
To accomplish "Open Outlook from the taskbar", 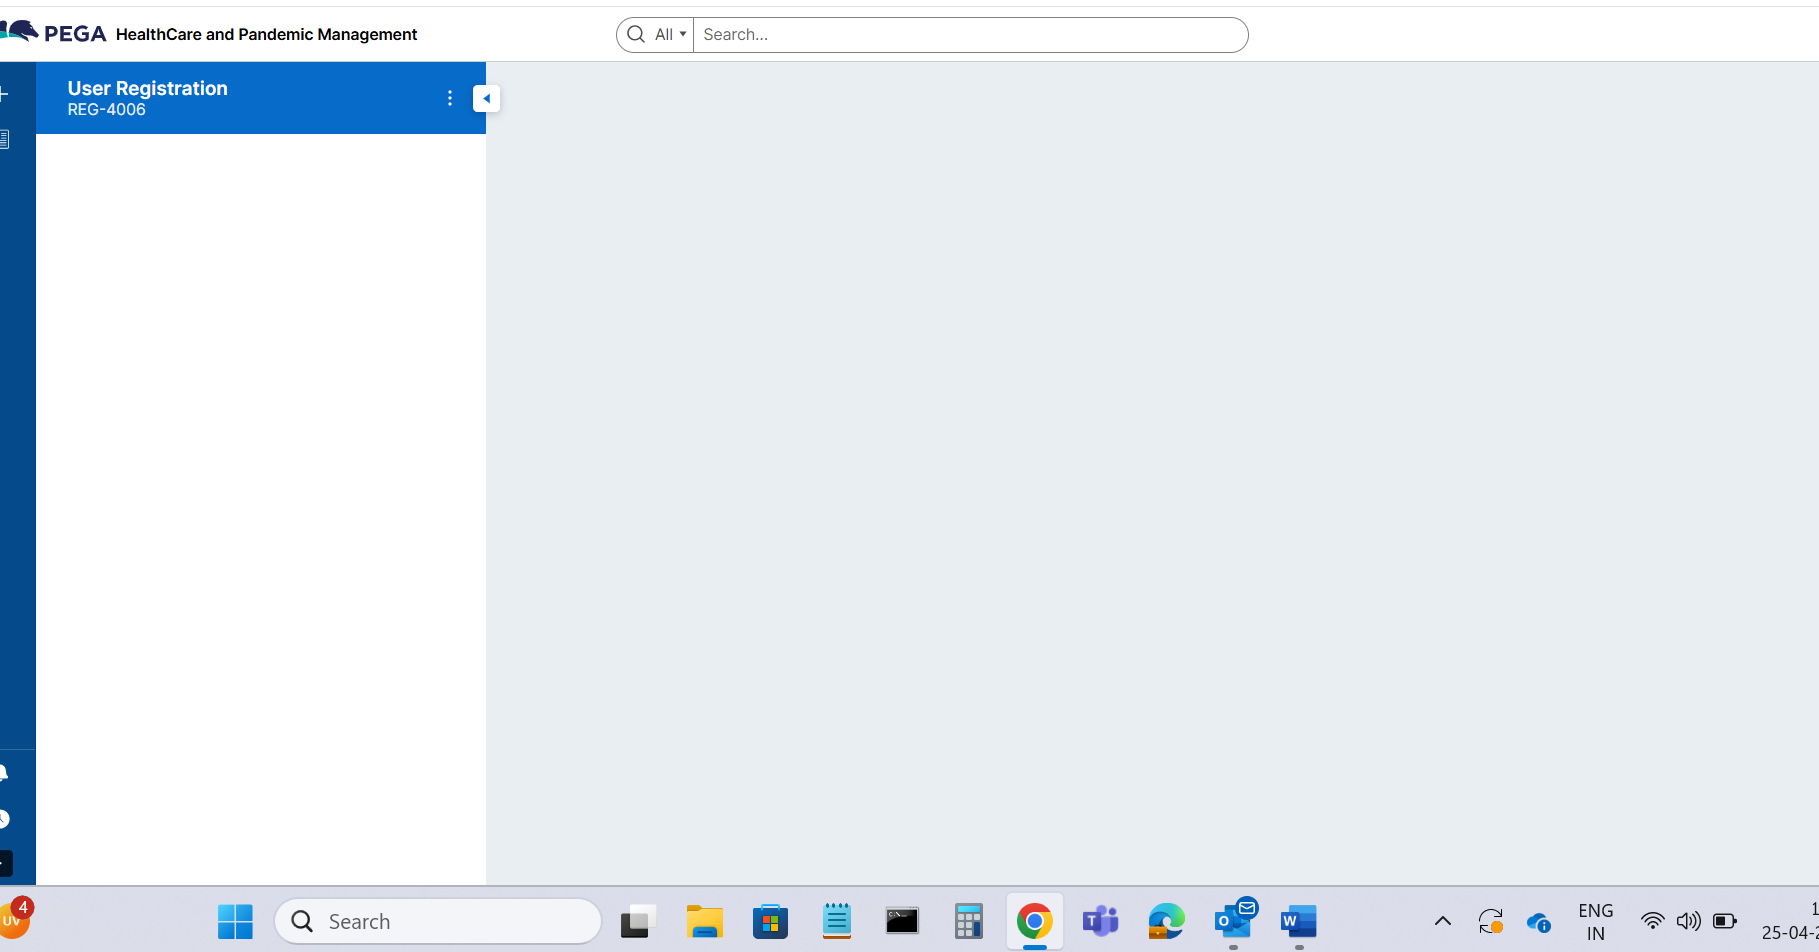I will pyautogui.click(x=1233, y=921).
